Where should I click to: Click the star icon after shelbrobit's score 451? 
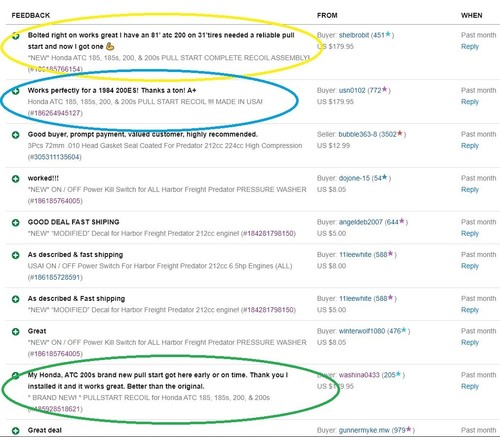coord(388,34)
